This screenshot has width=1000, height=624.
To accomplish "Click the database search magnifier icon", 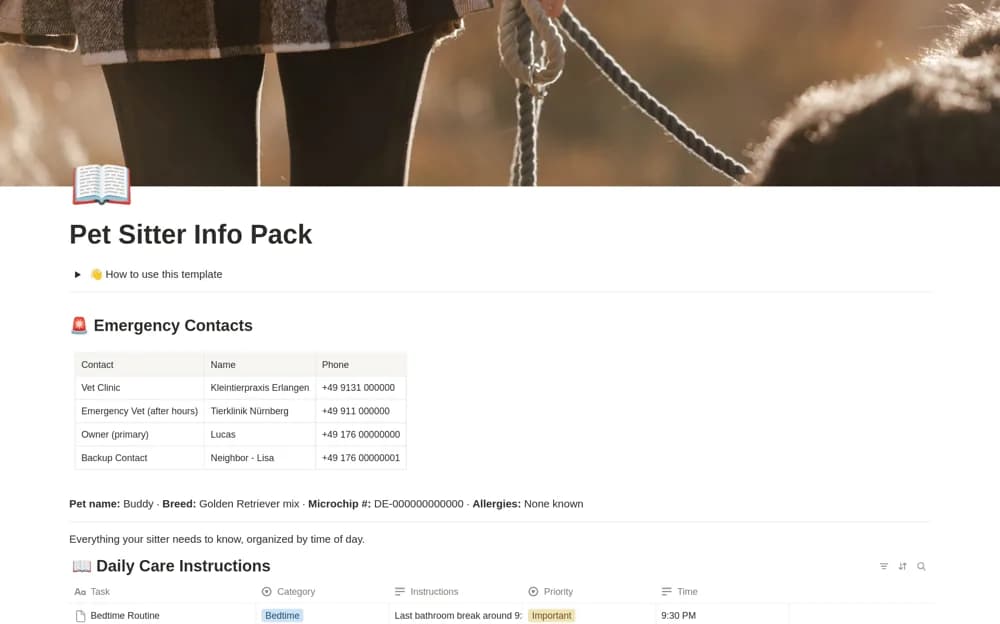I will (921, 566).
